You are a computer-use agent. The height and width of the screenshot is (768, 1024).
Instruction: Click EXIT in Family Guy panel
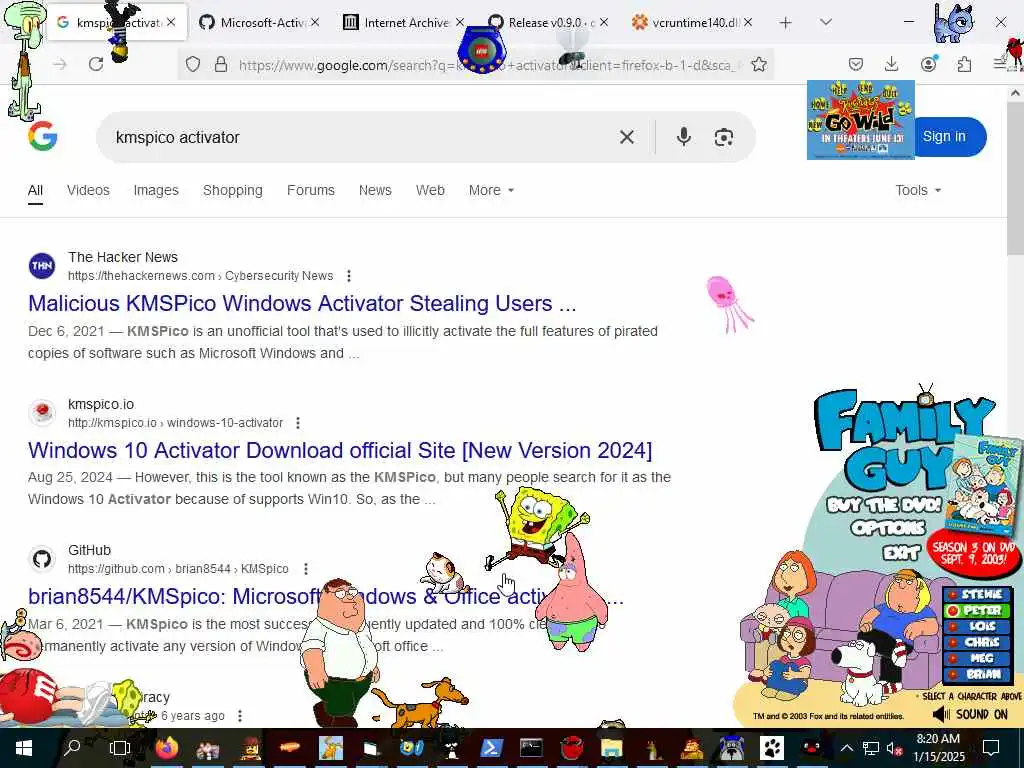pos(902,553)
